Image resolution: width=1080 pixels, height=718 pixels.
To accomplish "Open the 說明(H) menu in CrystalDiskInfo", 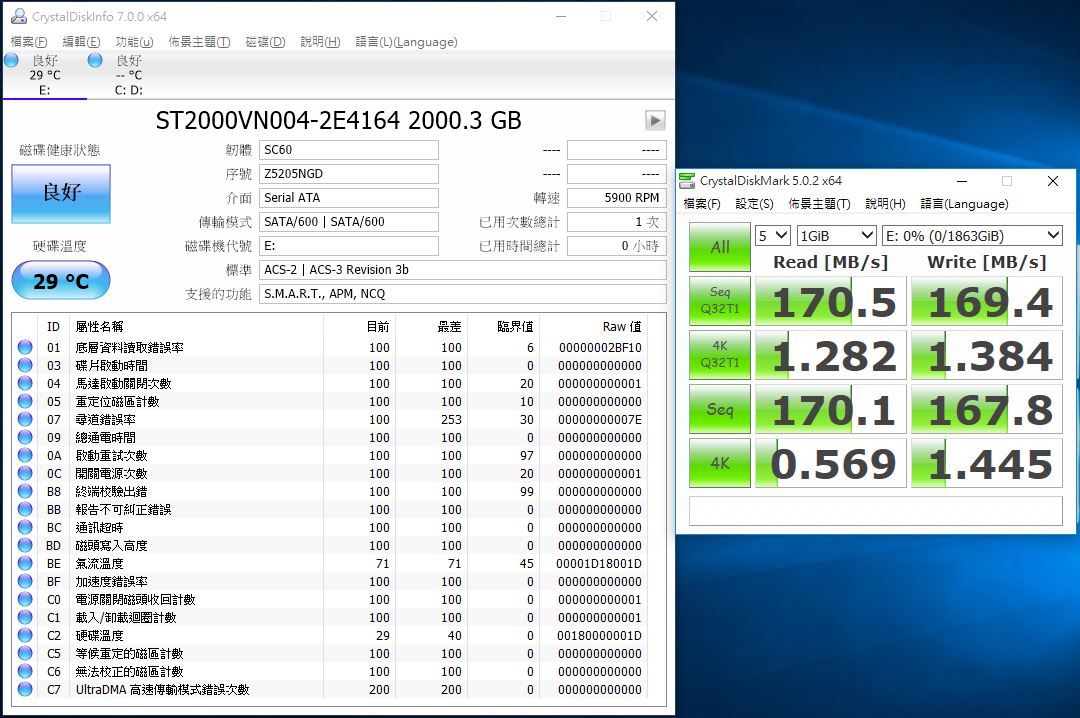I will click(320, 42).
